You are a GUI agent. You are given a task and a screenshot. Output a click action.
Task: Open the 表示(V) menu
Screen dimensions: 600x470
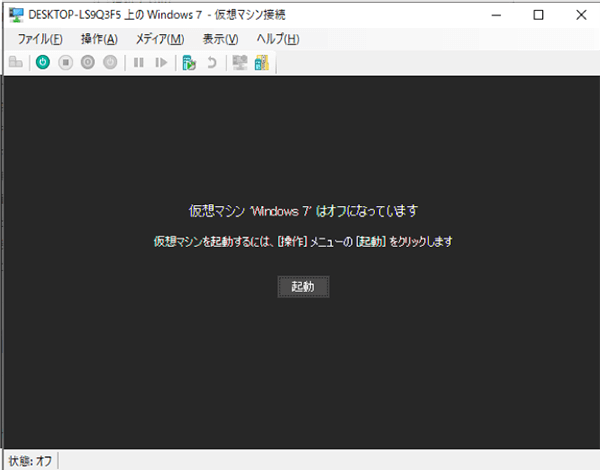point(220,39)
